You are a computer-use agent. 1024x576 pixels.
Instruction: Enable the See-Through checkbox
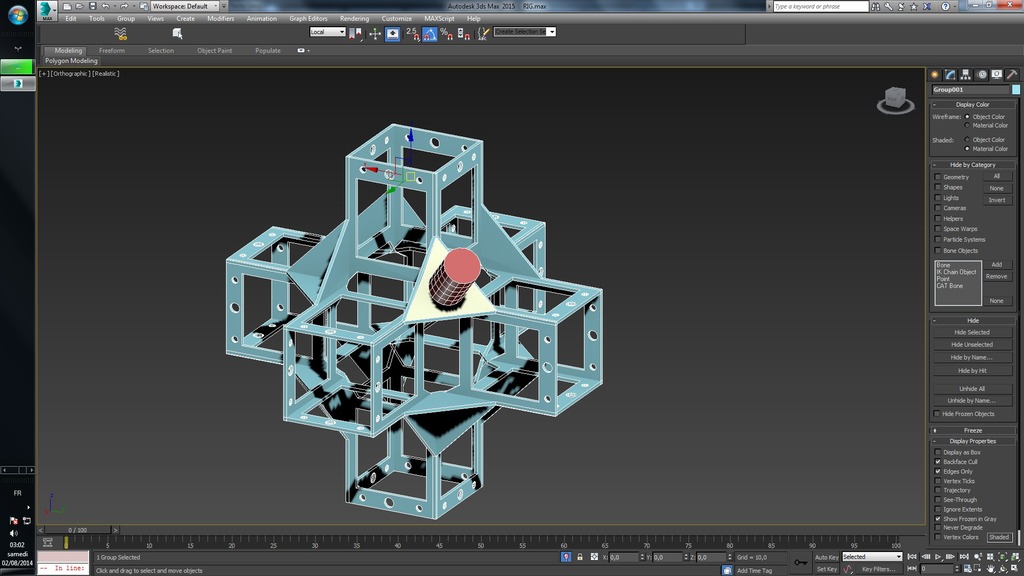tap(938, 500)
